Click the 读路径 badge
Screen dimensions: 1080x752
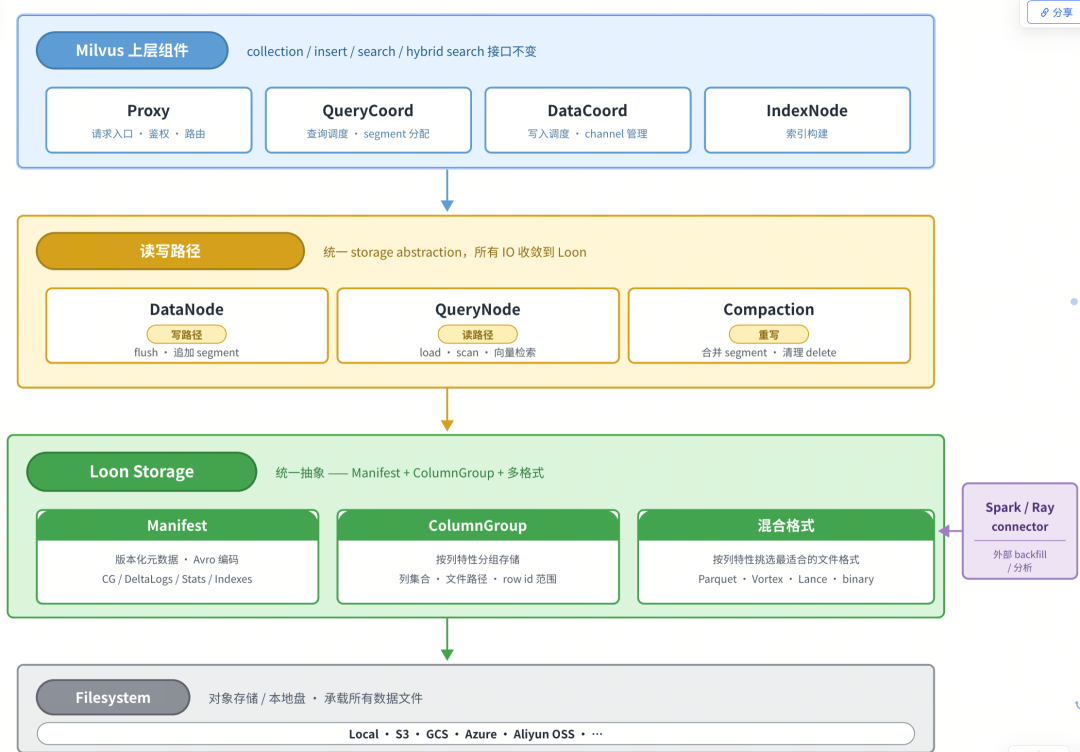pyautogui.click(x=478, y=335)
